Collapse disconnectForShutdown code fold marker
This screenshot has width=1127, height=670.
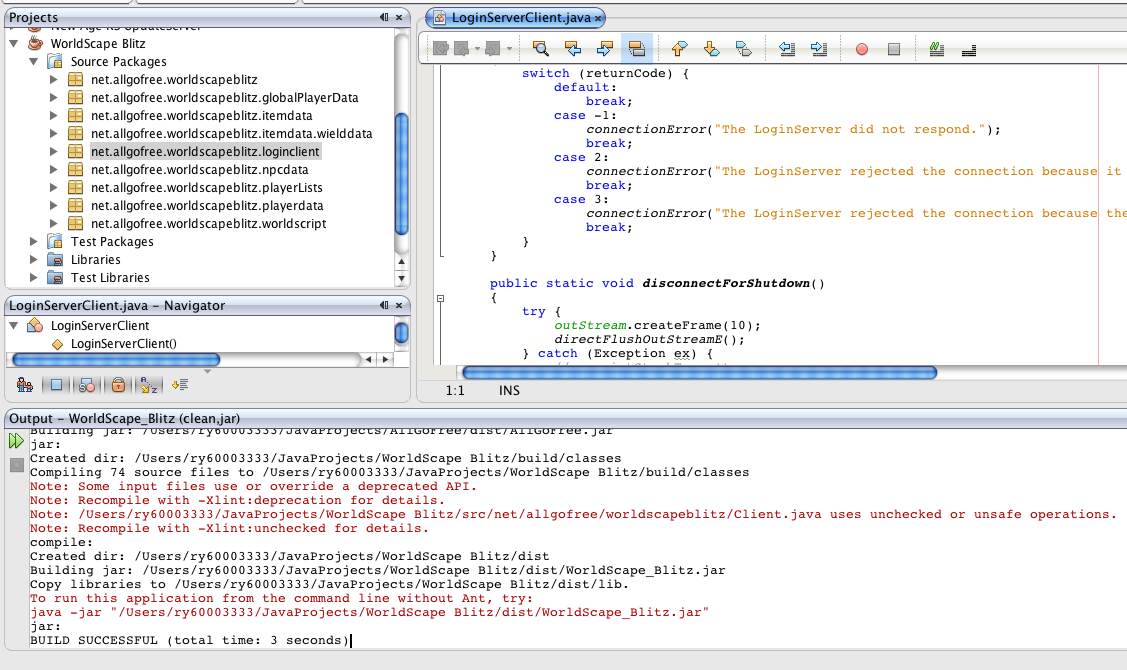[x=441, y=298]
